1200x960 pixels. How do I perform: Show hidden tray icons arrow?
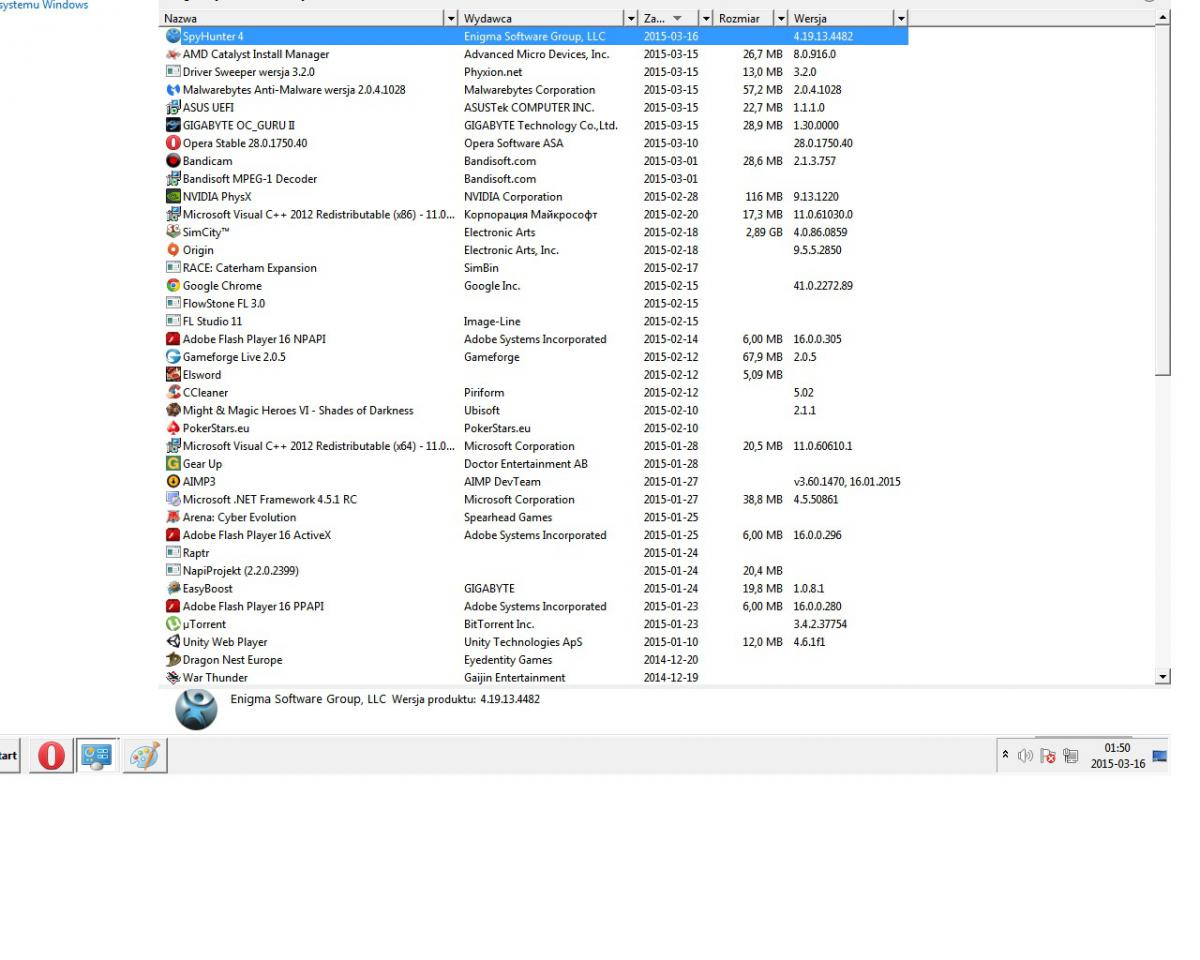[1006, 756]
